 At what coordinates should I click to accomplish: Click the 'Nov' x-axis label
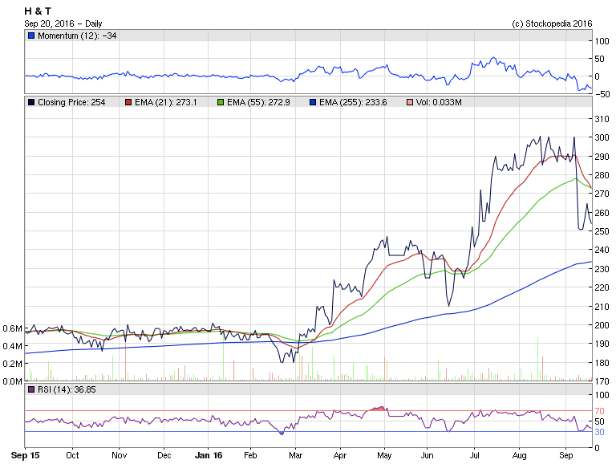point(119,455)
